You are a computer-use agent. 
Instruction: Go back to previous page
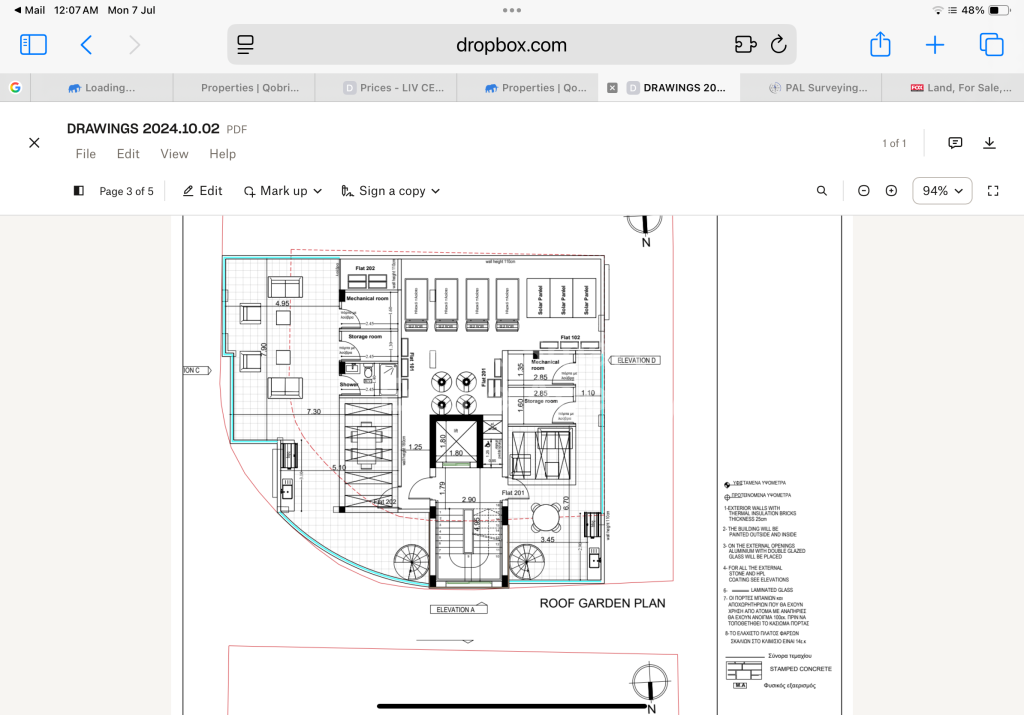coord(86,45)
